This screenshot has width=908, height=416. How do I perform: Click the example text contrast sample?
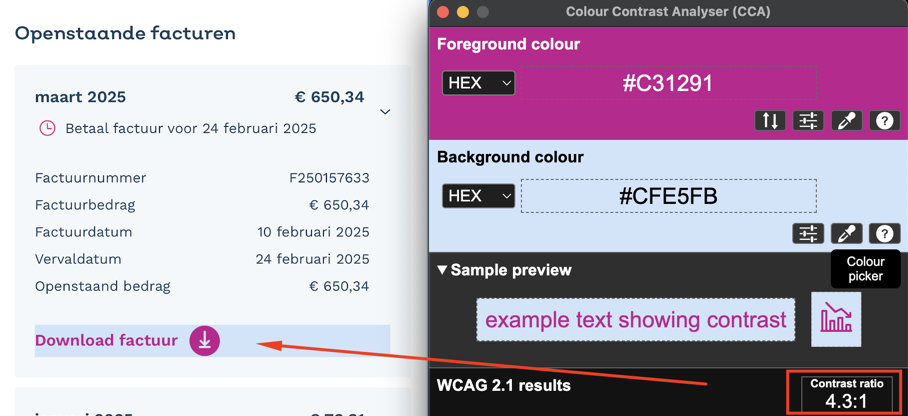click(x=636, y=320)
